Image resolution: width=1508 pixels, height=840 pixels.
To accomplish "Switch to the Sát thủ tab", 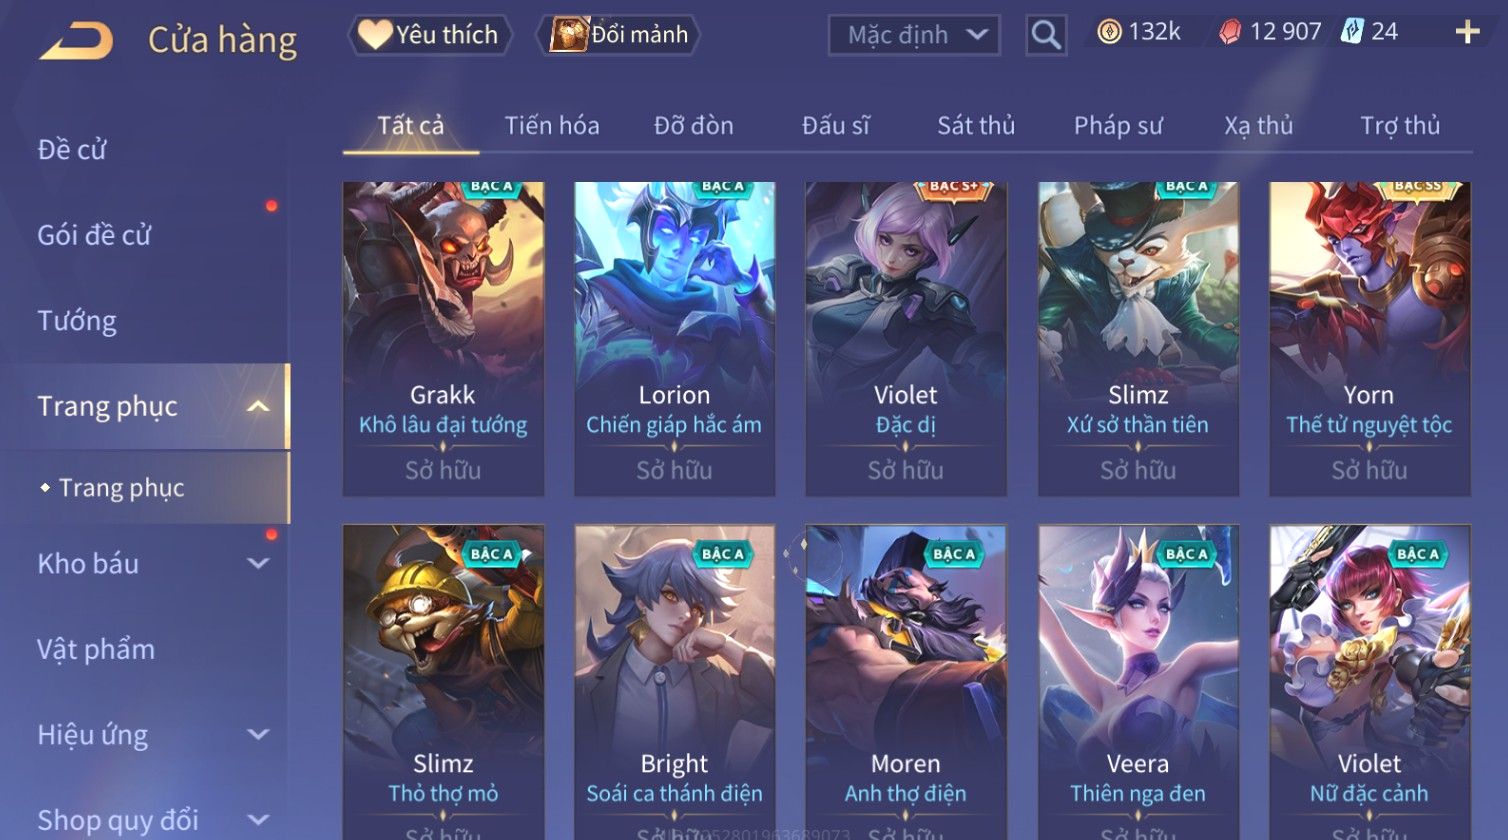I will point(976,125).
